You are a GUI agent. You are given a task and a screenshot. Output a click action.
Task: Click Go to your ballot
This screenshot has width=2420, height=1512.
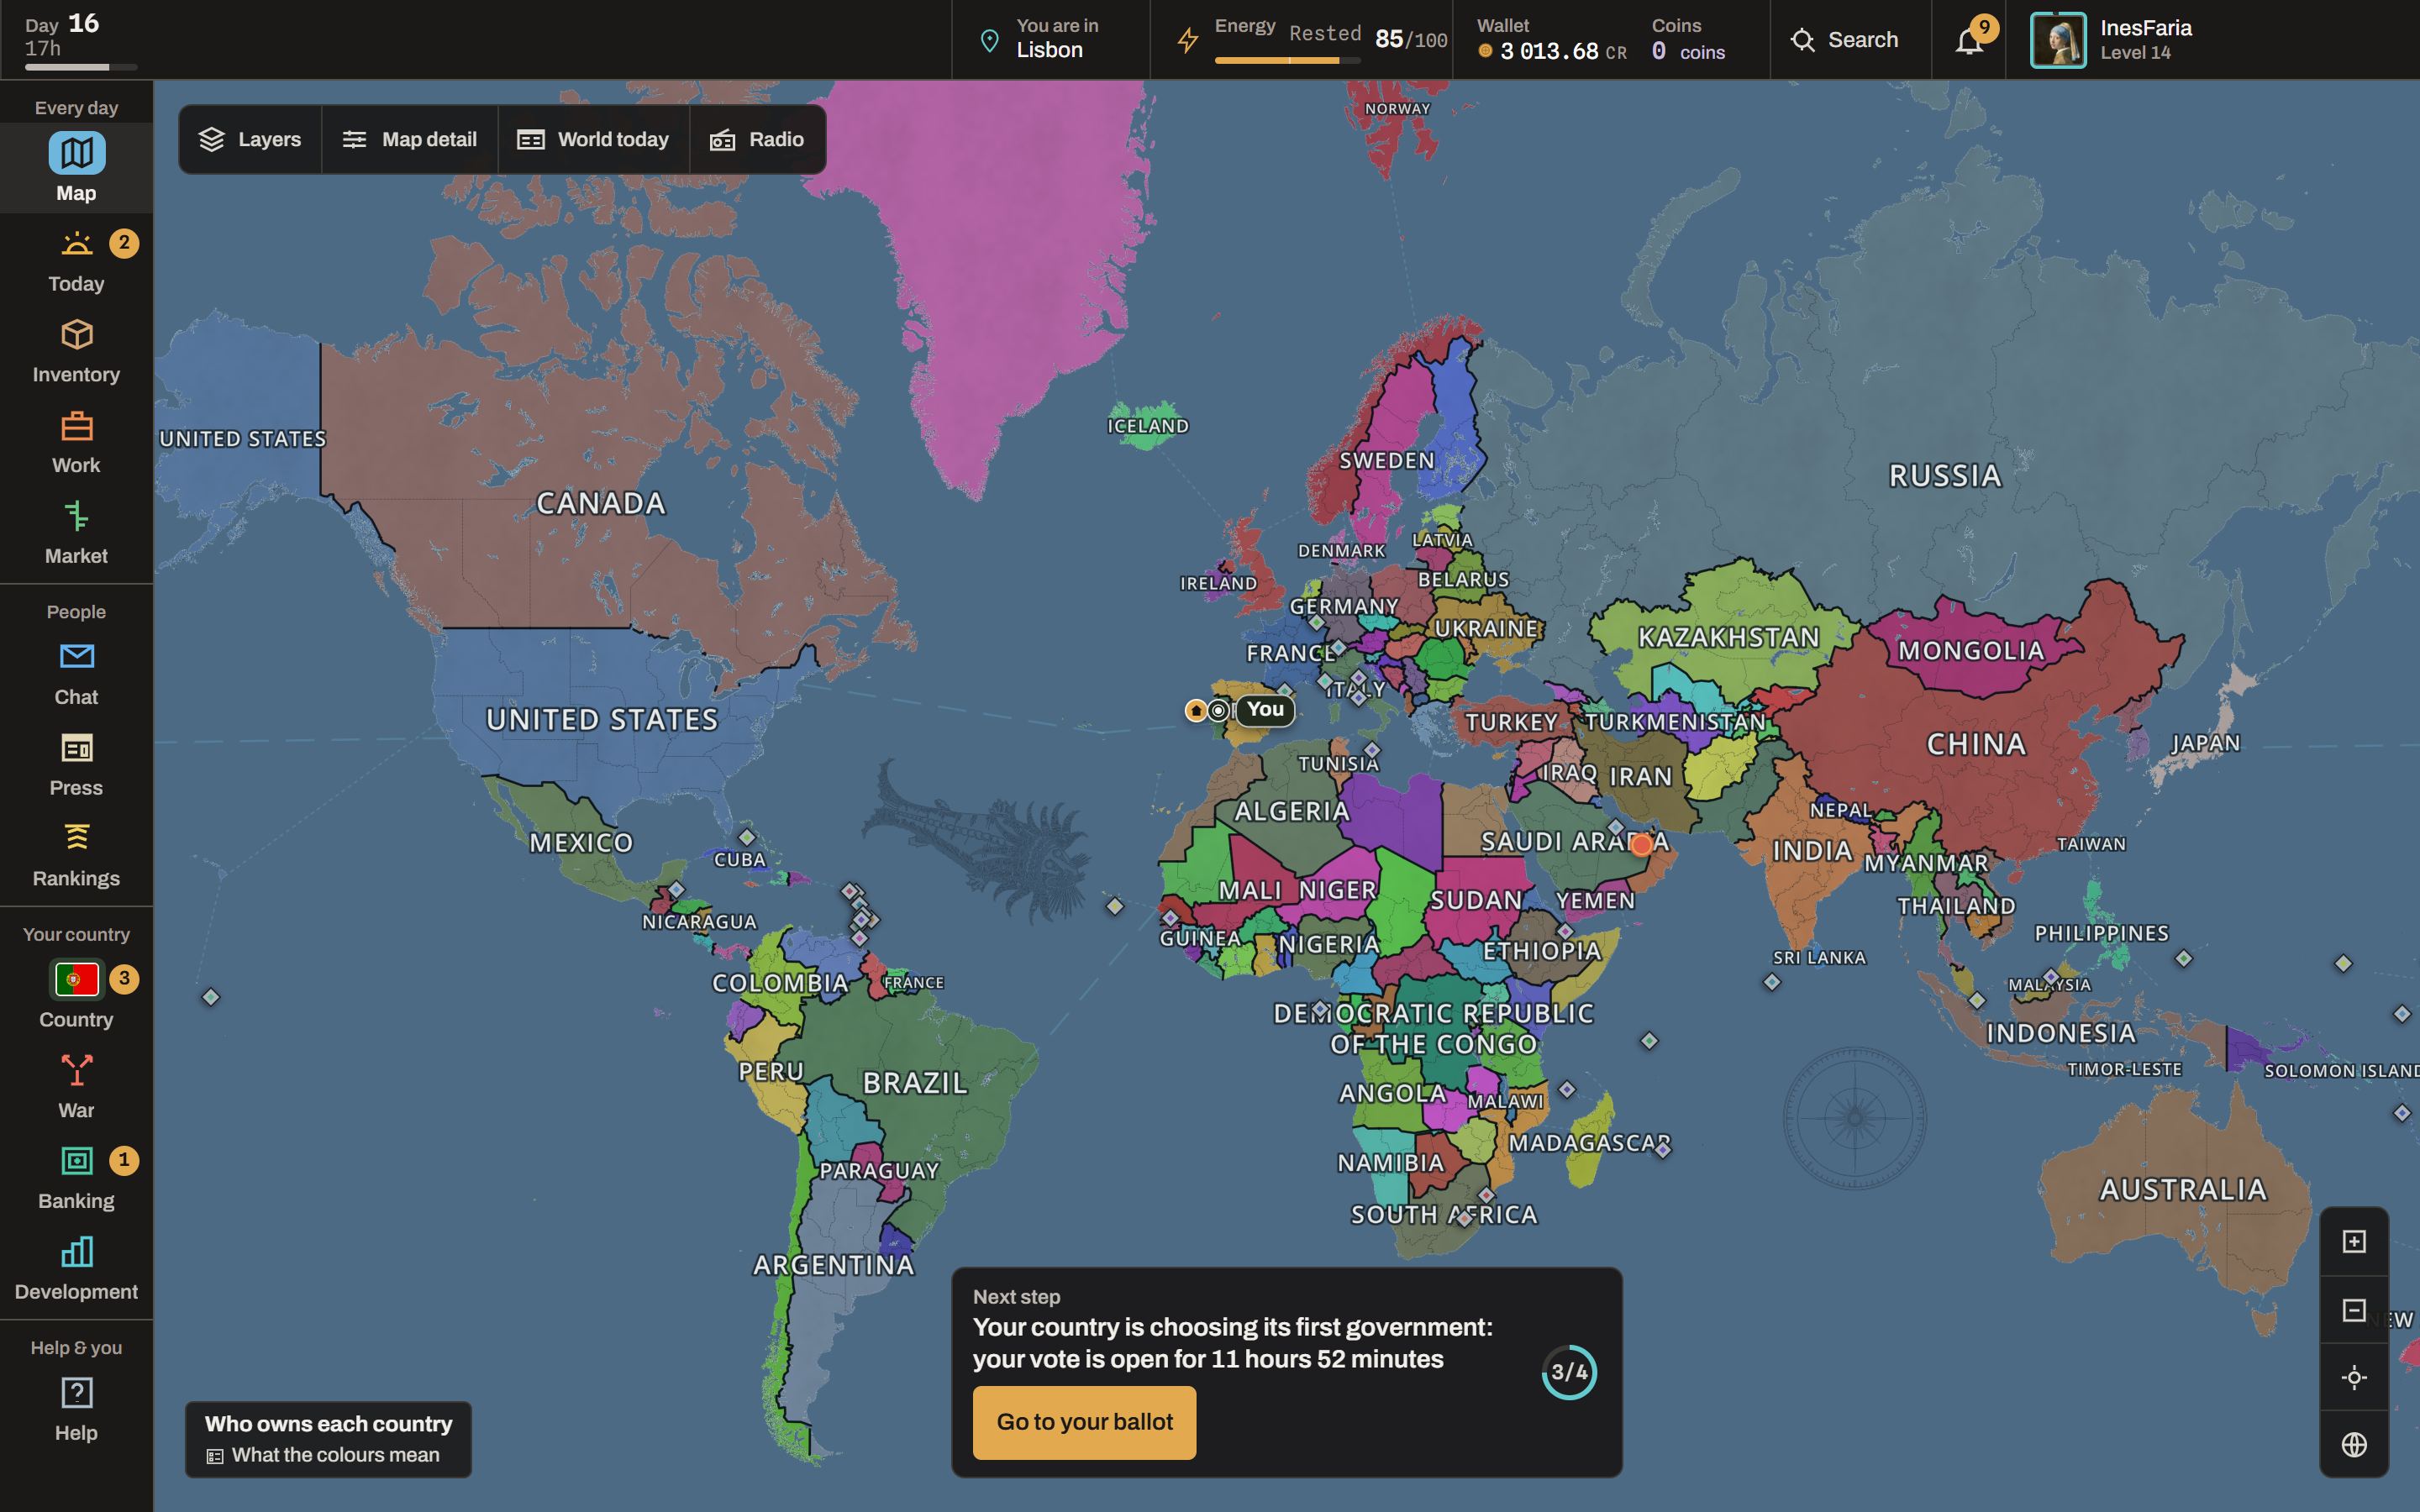point(1084,1422)
